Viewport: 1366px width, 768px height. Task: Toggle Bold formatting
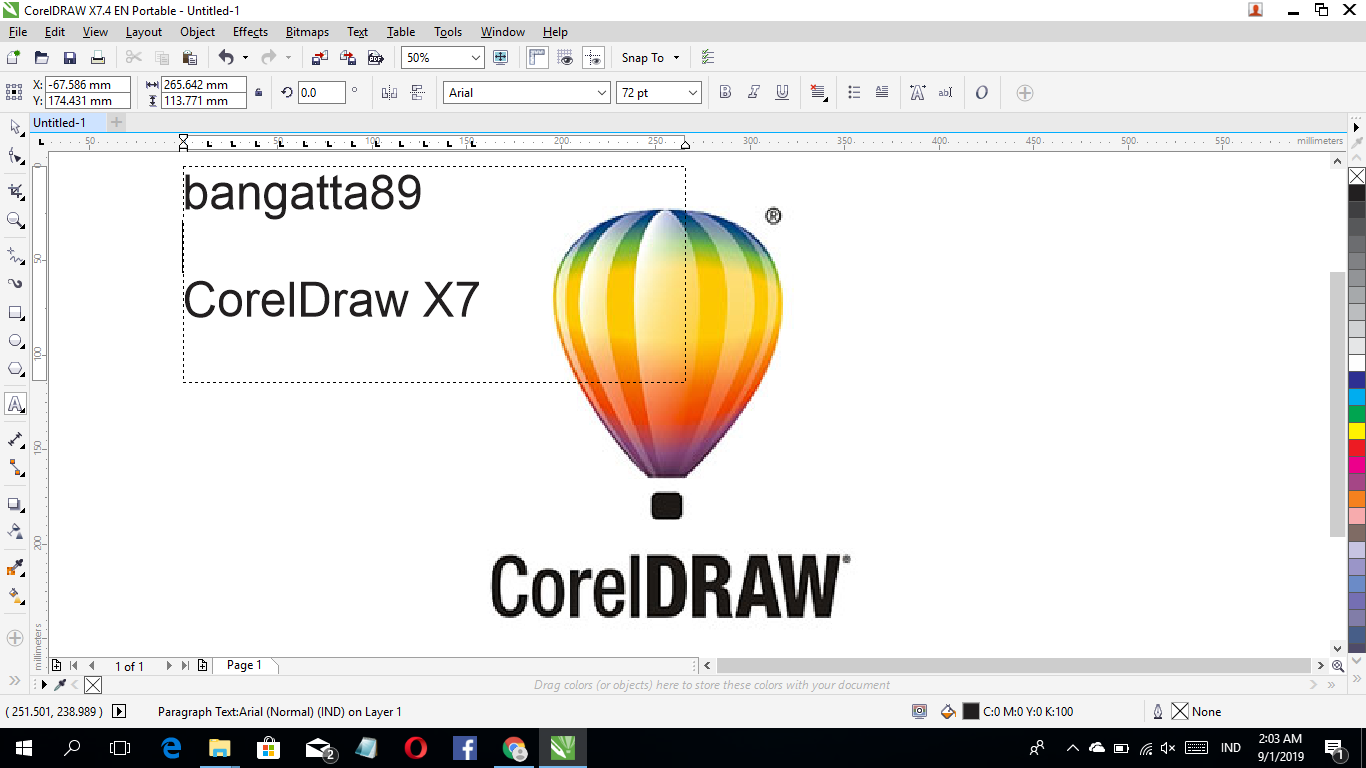pyautogui.click(x=726, y=93)
